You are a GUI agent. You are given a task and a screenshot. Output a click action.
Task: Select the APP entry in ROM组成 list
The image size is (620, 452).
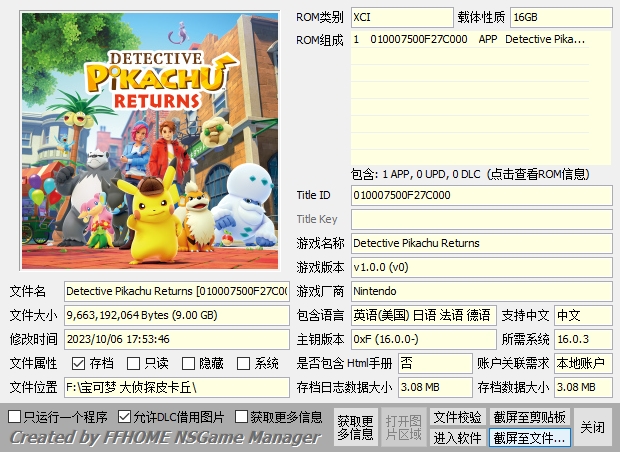click(x=470, y=40)
